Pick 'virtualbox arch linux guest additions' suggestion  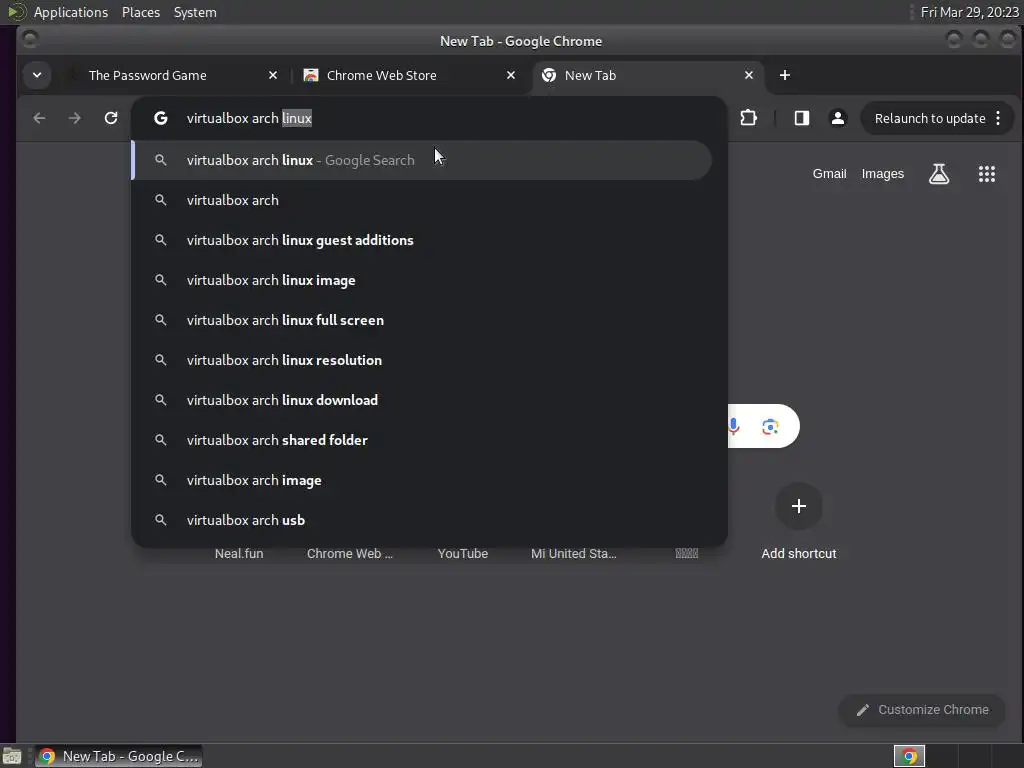pyautogui.click(x=422, y=240)
